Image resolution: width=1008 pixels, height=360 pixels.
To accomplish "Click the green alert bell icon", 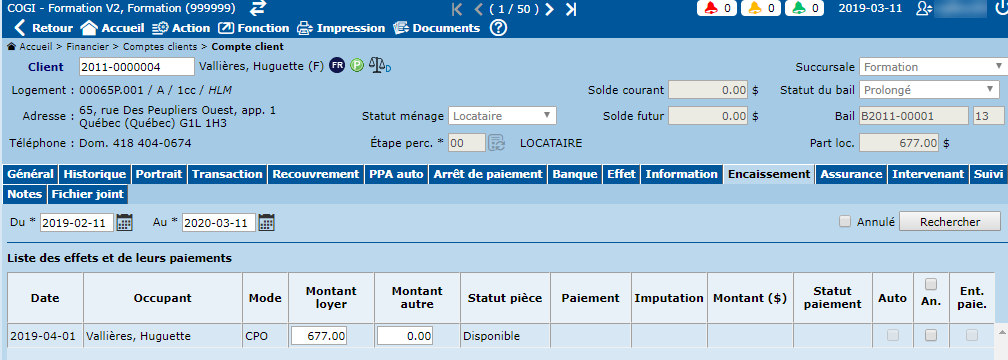I will point(796,8).
